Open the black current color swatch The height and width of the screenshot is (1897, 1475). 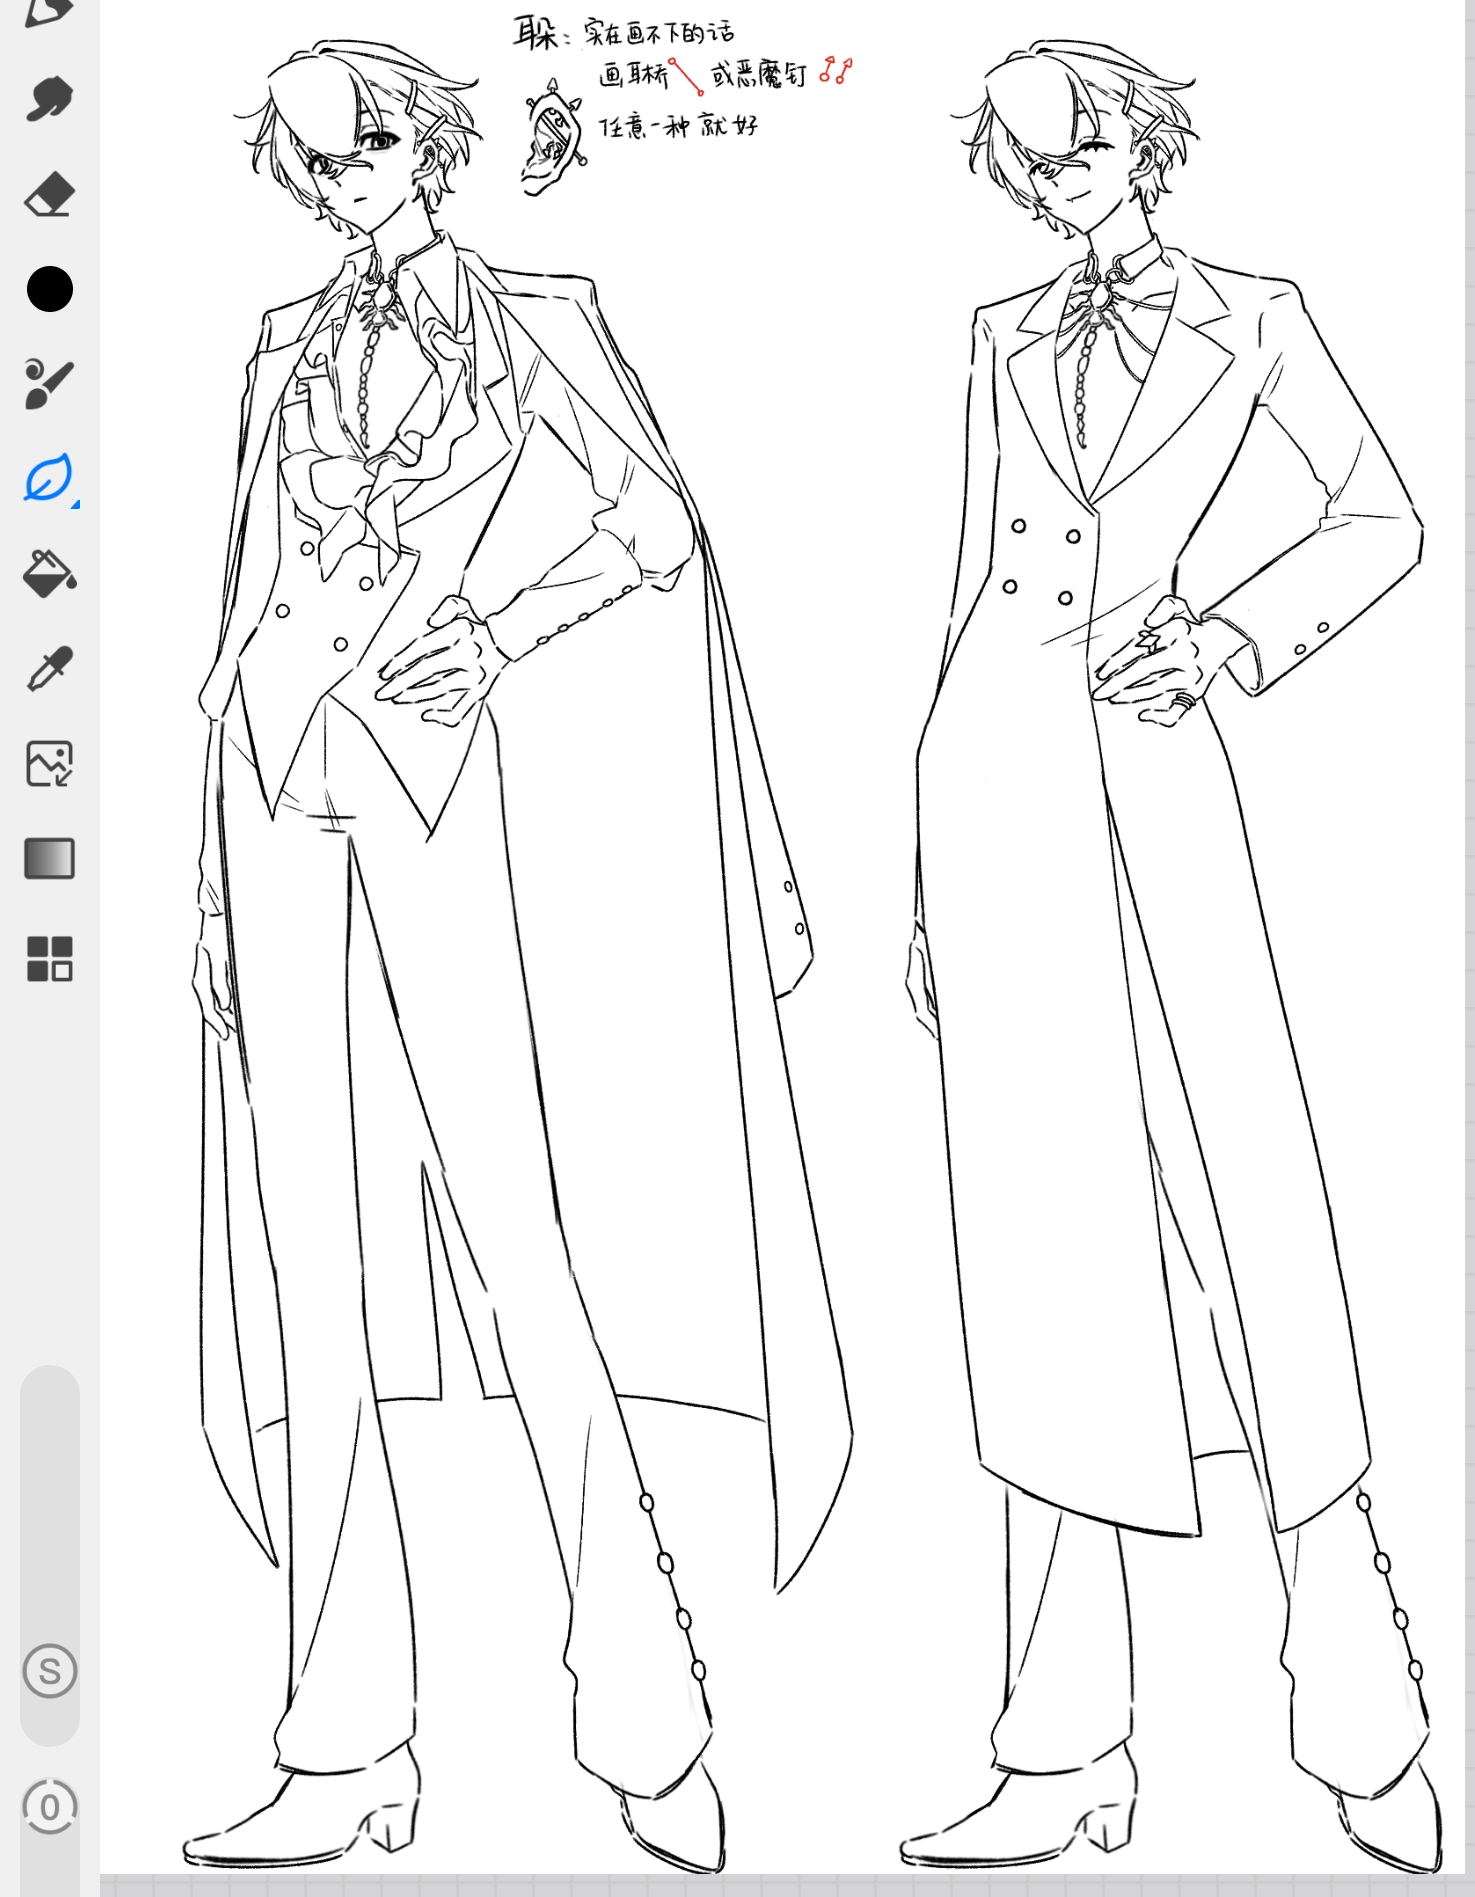(x=49, y=289)
